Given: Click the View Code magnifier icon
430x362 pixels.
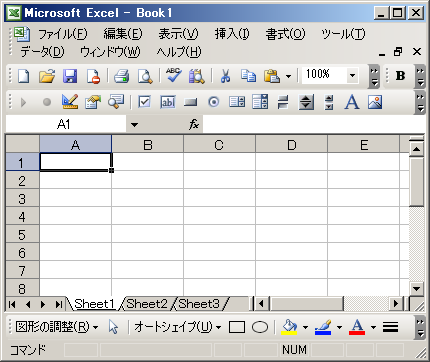Looking at the screenshot, I should click(x=116, y=102).
